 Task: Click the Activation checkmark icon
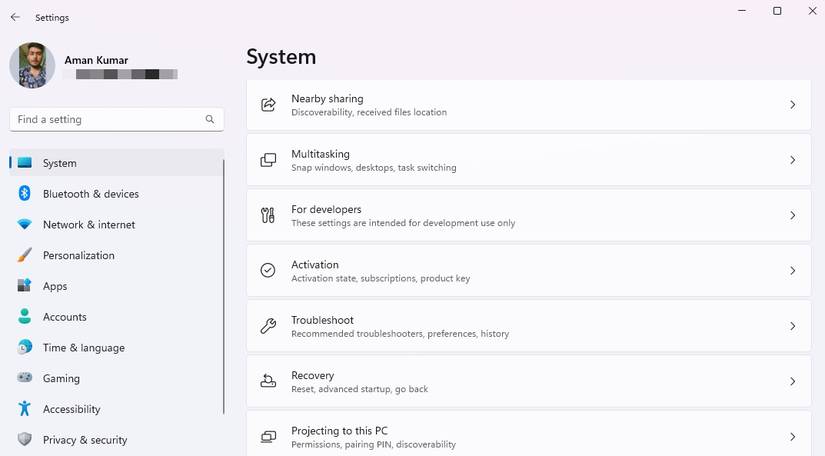point(268,271)
